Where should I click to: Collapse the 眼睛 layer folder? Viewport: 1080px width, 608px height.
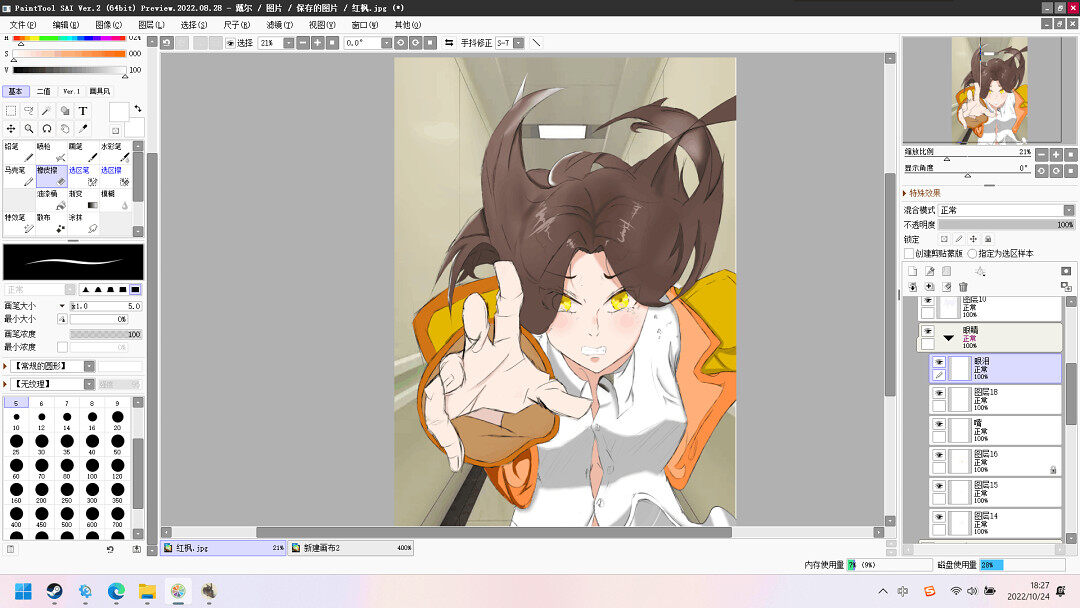(x=948, y=338)
